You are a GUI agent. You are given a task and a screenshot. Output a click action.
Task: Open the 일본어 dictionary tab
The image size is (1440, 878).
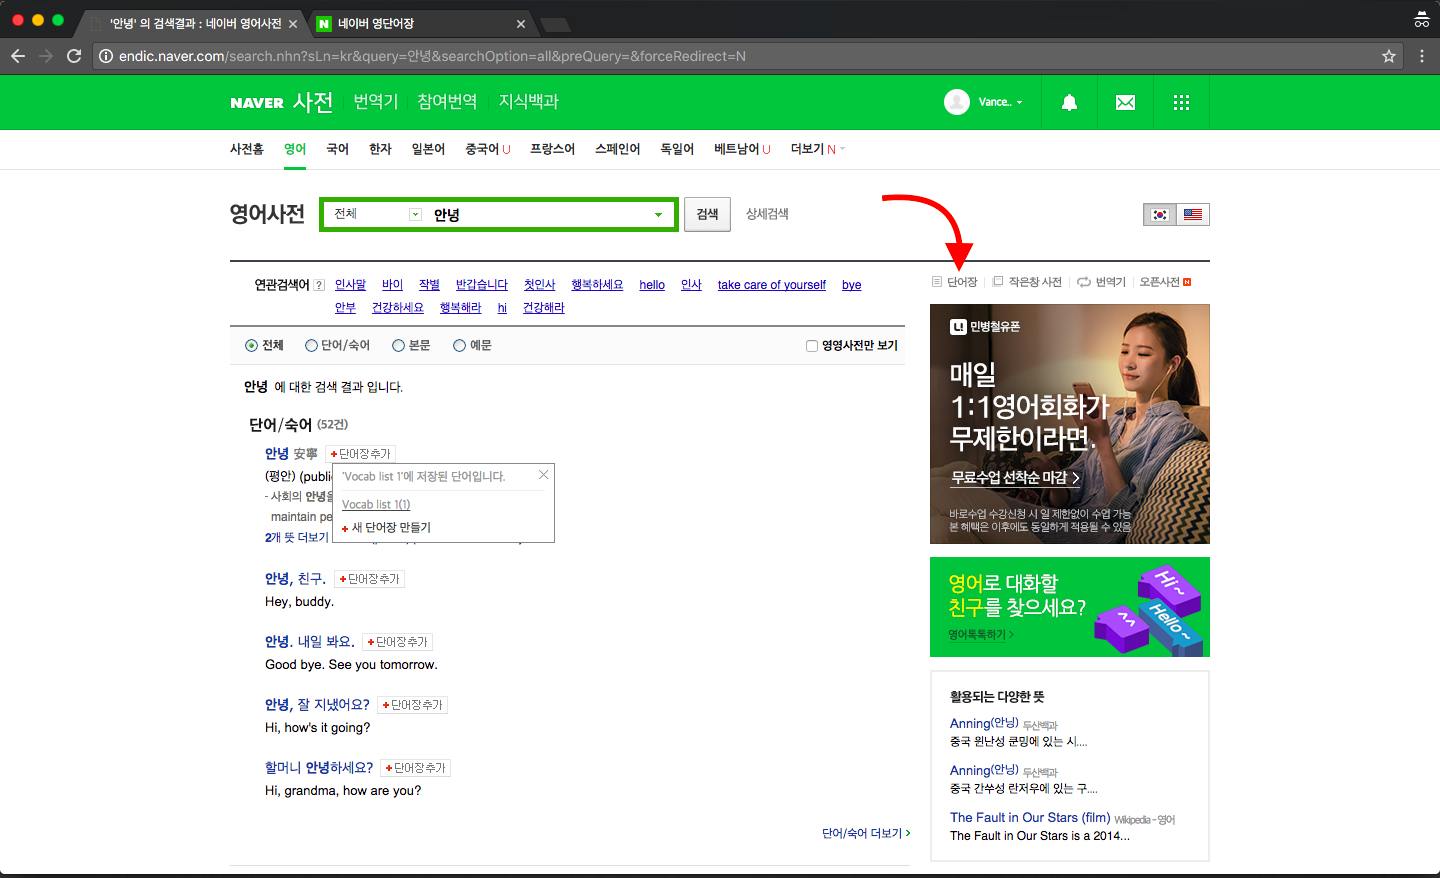point(428,149)
